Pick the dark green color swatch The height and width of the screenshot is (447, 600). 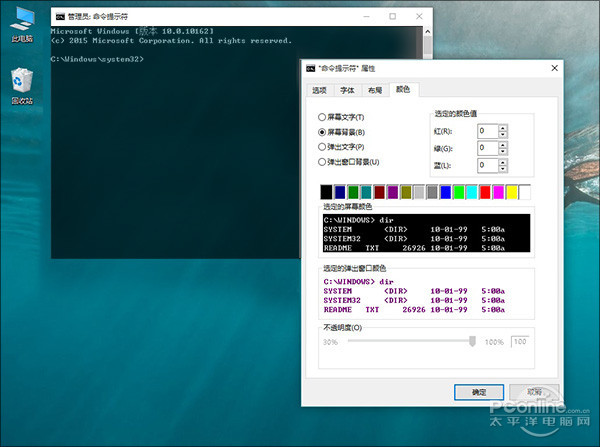(353, 192)
